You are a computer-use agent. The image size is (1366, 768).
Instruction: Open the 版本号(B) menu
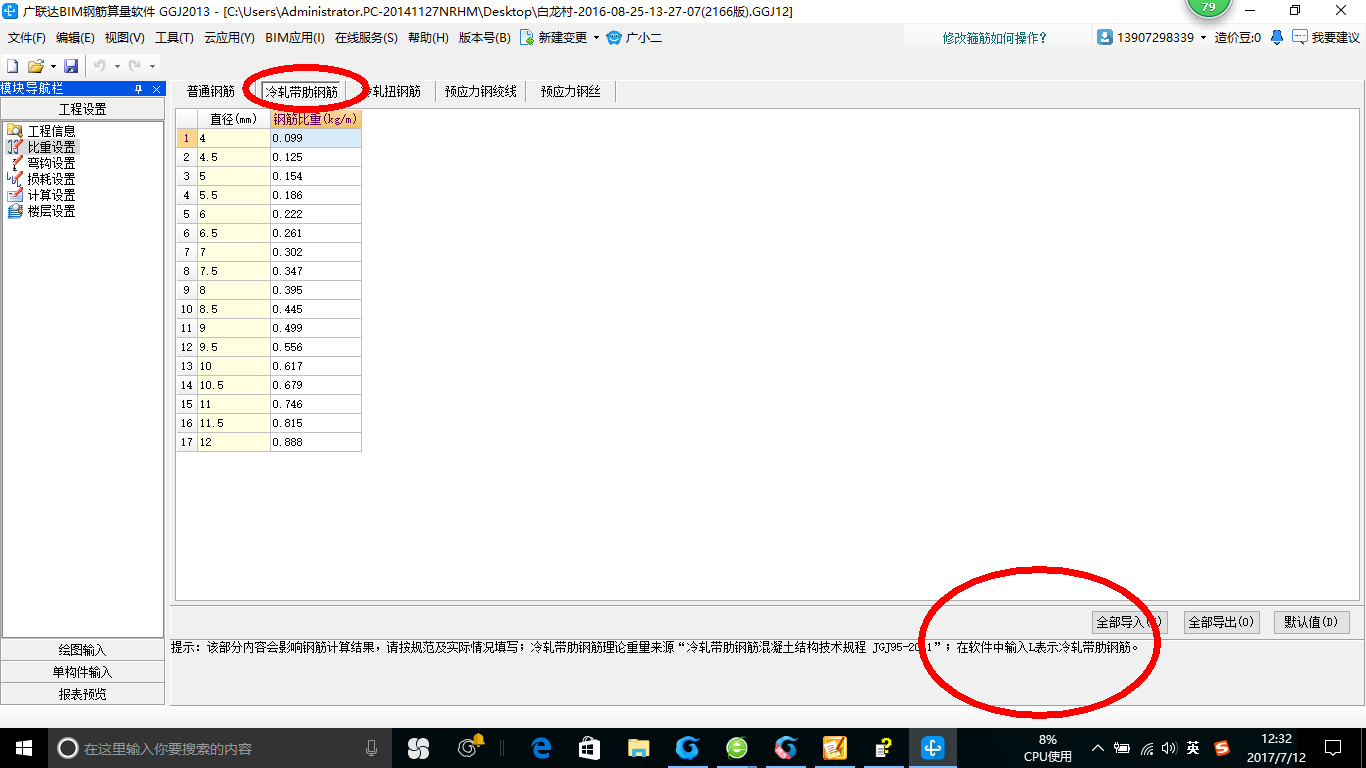[x=484, y=38]
